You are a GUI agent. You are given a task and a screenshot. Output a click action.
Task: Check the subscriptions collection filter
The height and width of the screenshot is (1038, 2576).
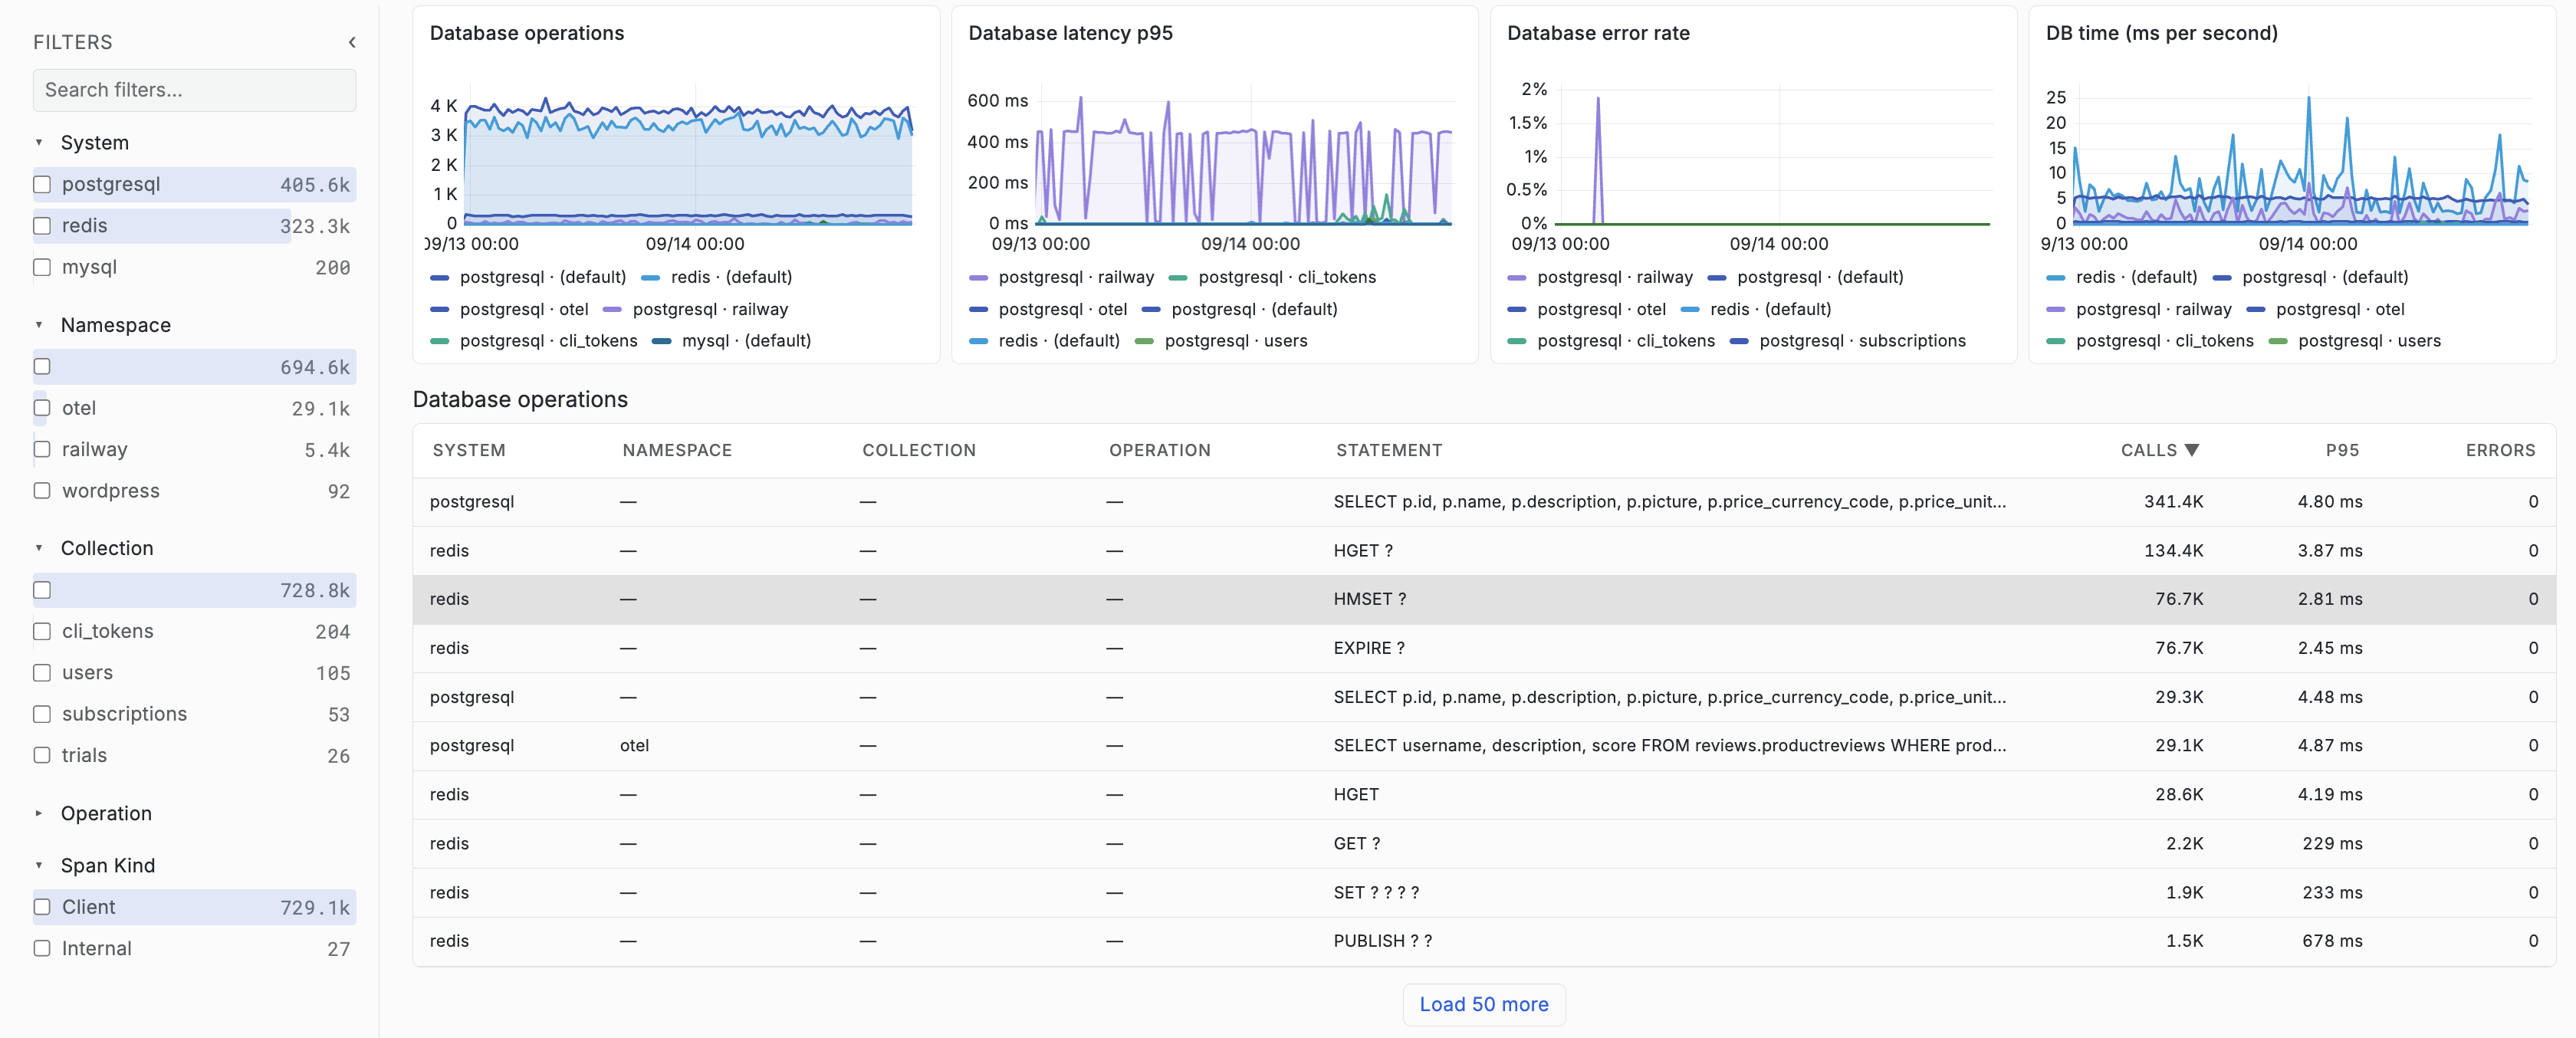42,714
